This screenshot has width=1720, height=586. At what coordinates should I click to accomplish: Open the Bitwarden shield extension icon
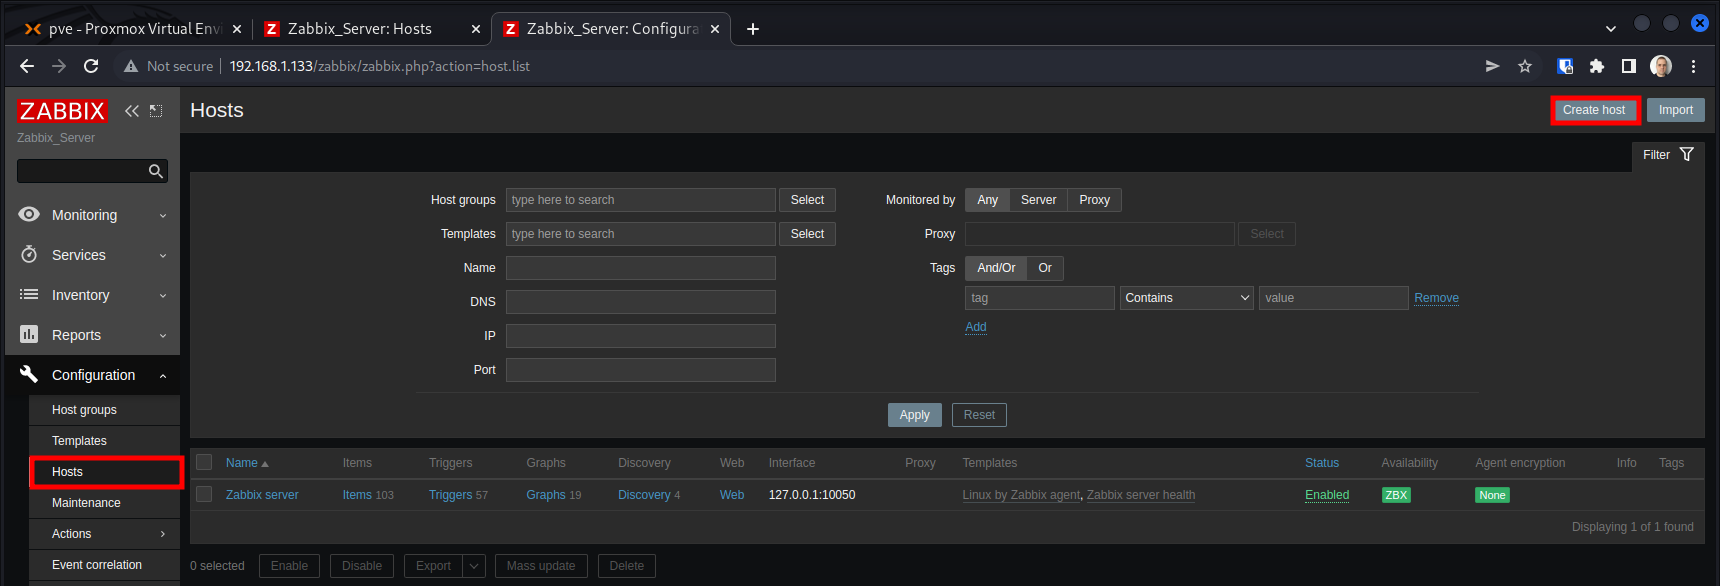(1565, 66)
